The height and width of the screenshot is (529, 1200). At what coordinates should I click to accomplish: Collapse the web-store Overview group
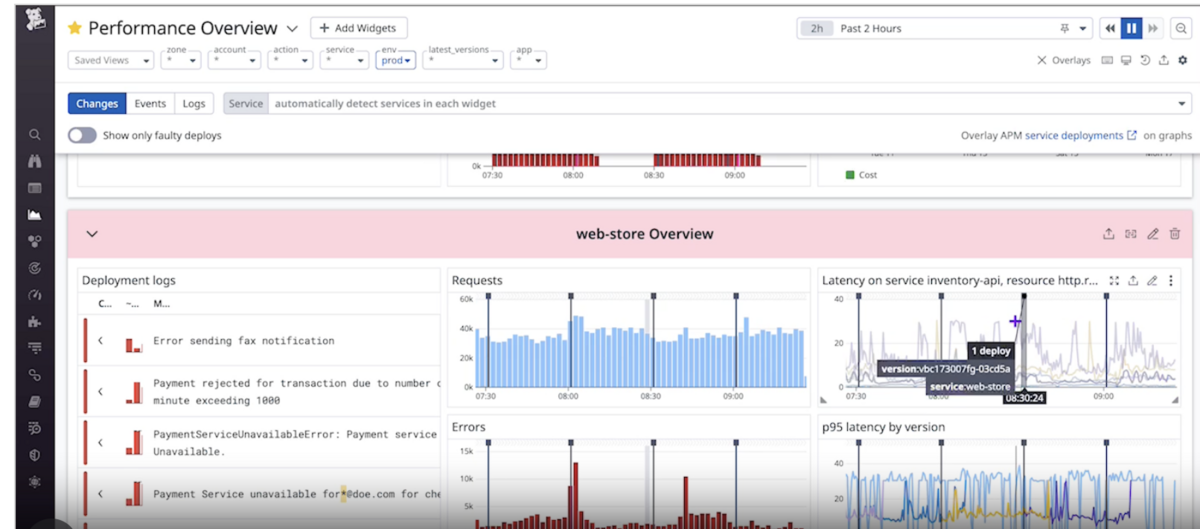[x=92, y=234]
